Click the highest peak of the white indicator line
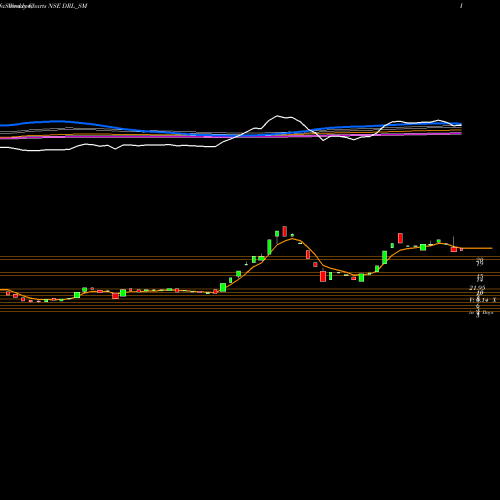500x500 pixels. (277, 116)
